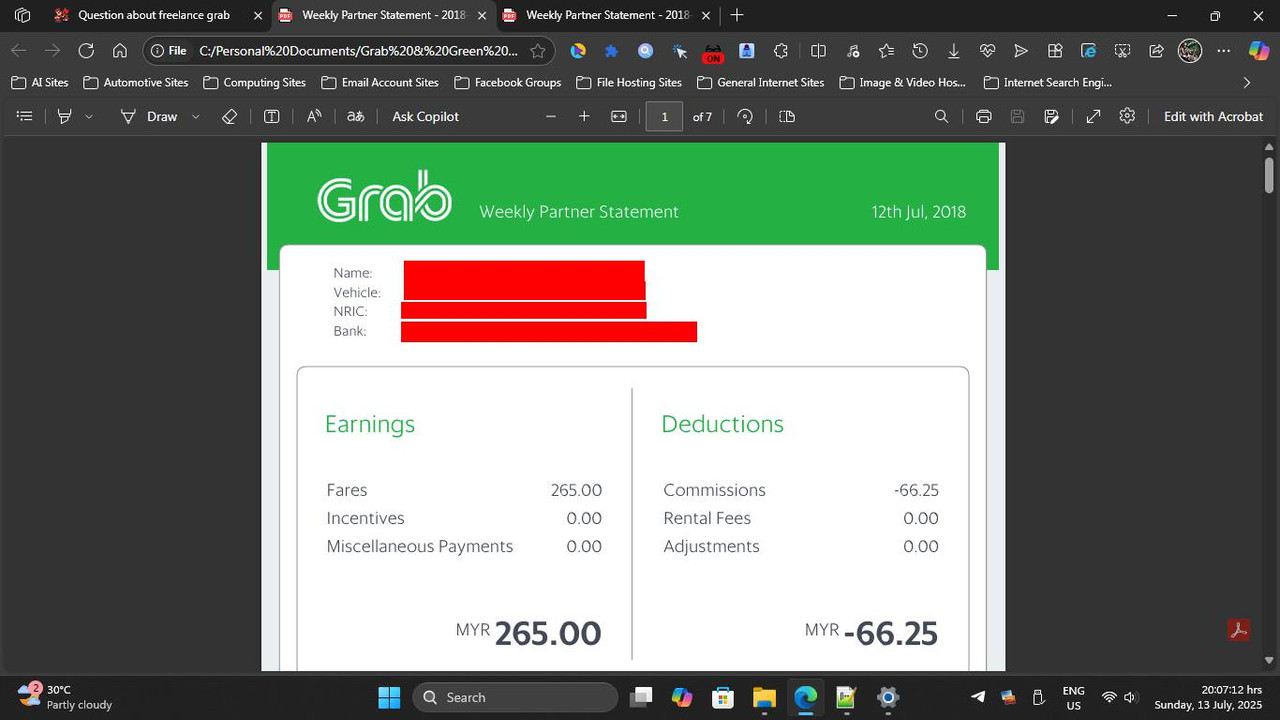Open browser History

(920, 51)
